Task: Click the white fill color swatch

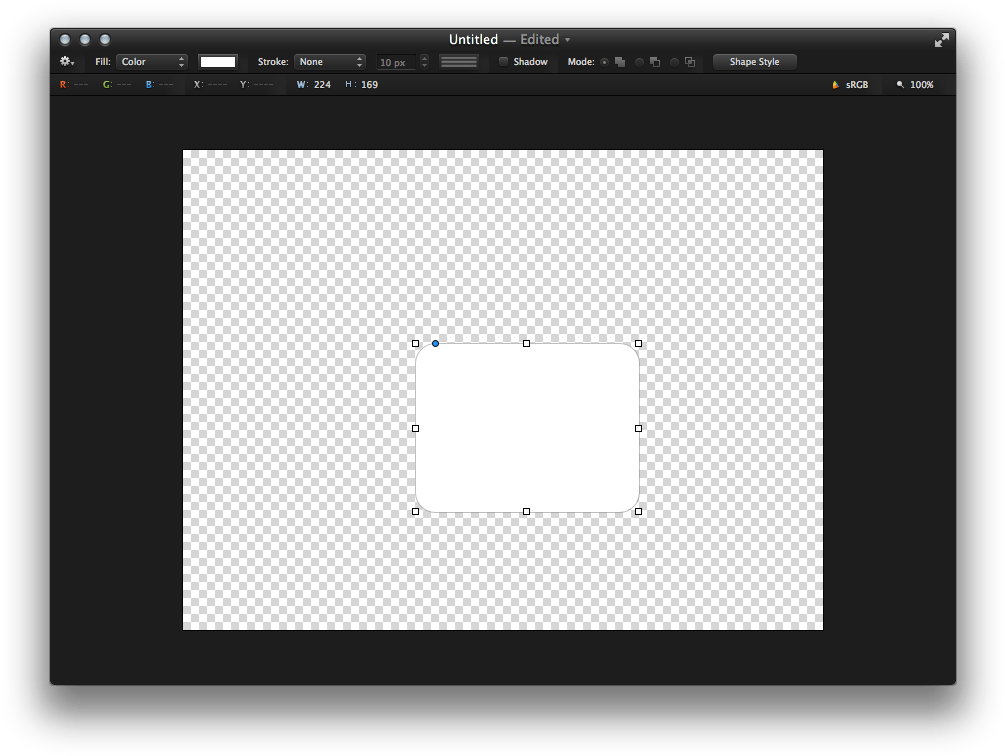Action: point(218,62)
